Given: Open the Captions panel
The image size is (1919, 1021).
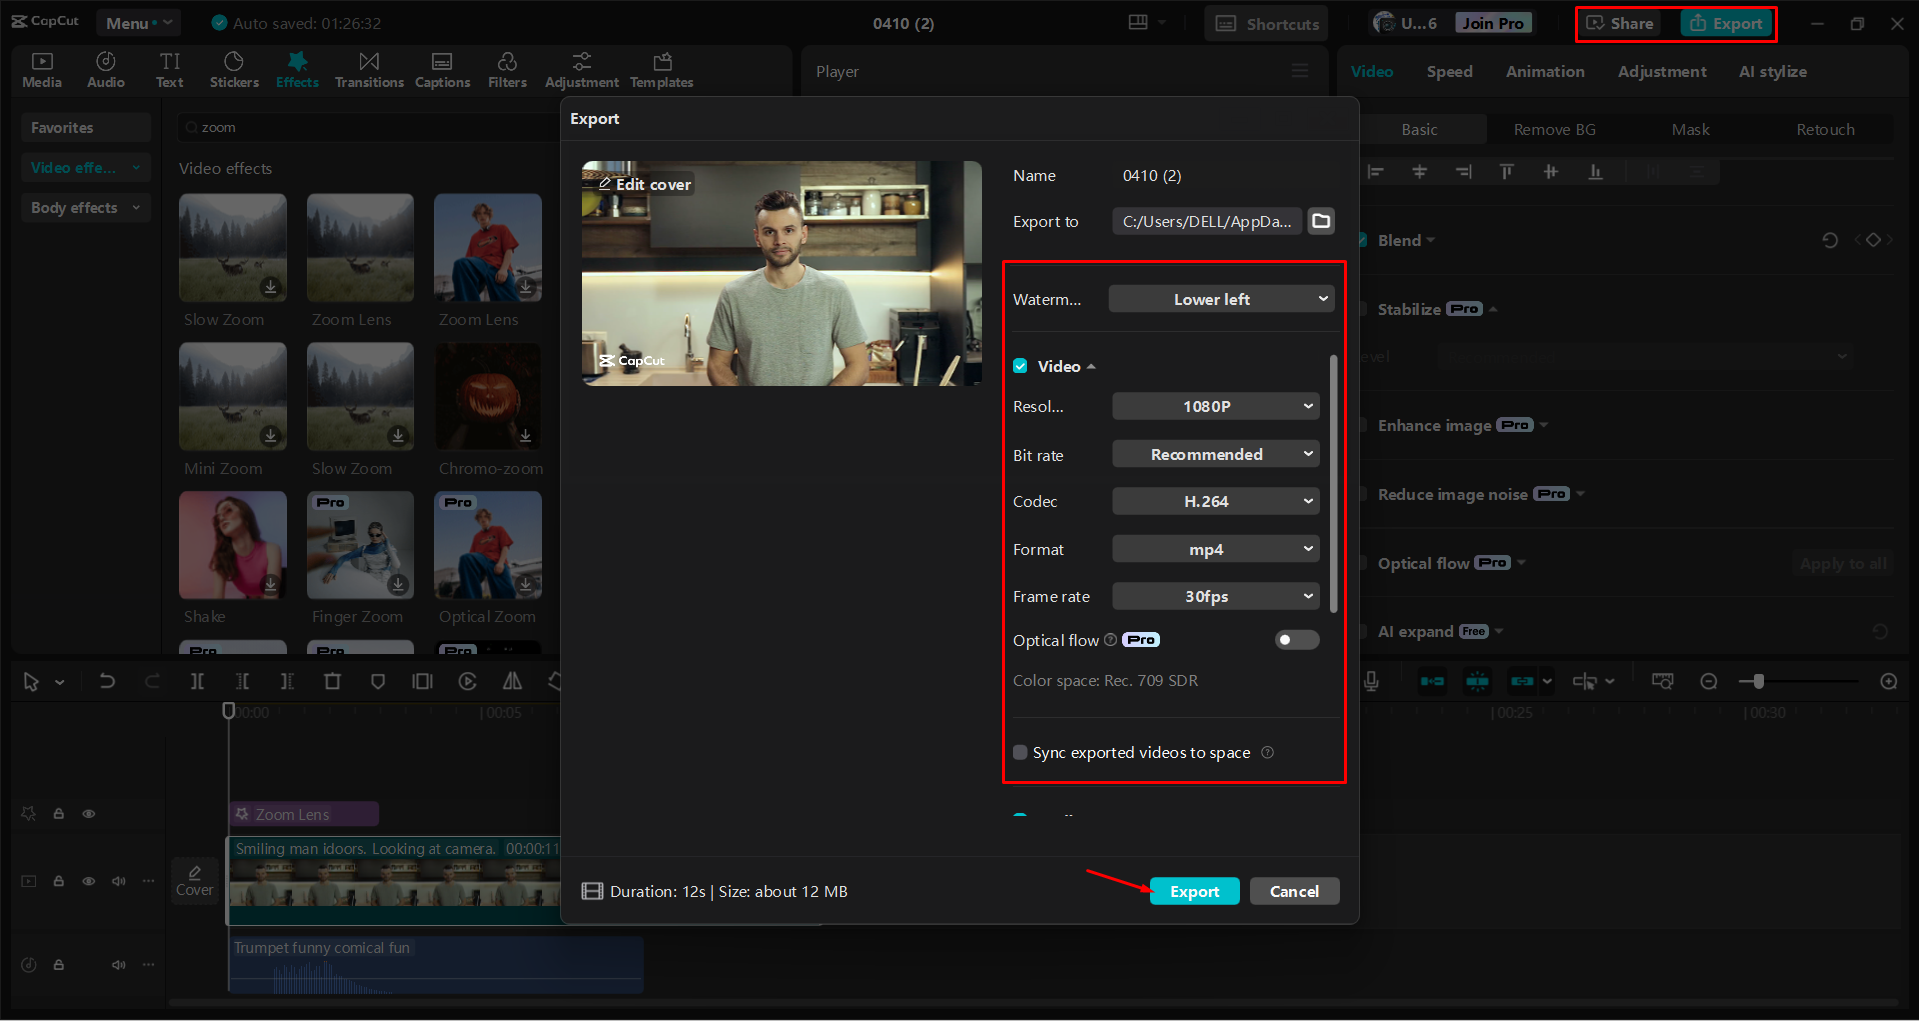Looking at the screenshot, I should click(x=442, y=69).
